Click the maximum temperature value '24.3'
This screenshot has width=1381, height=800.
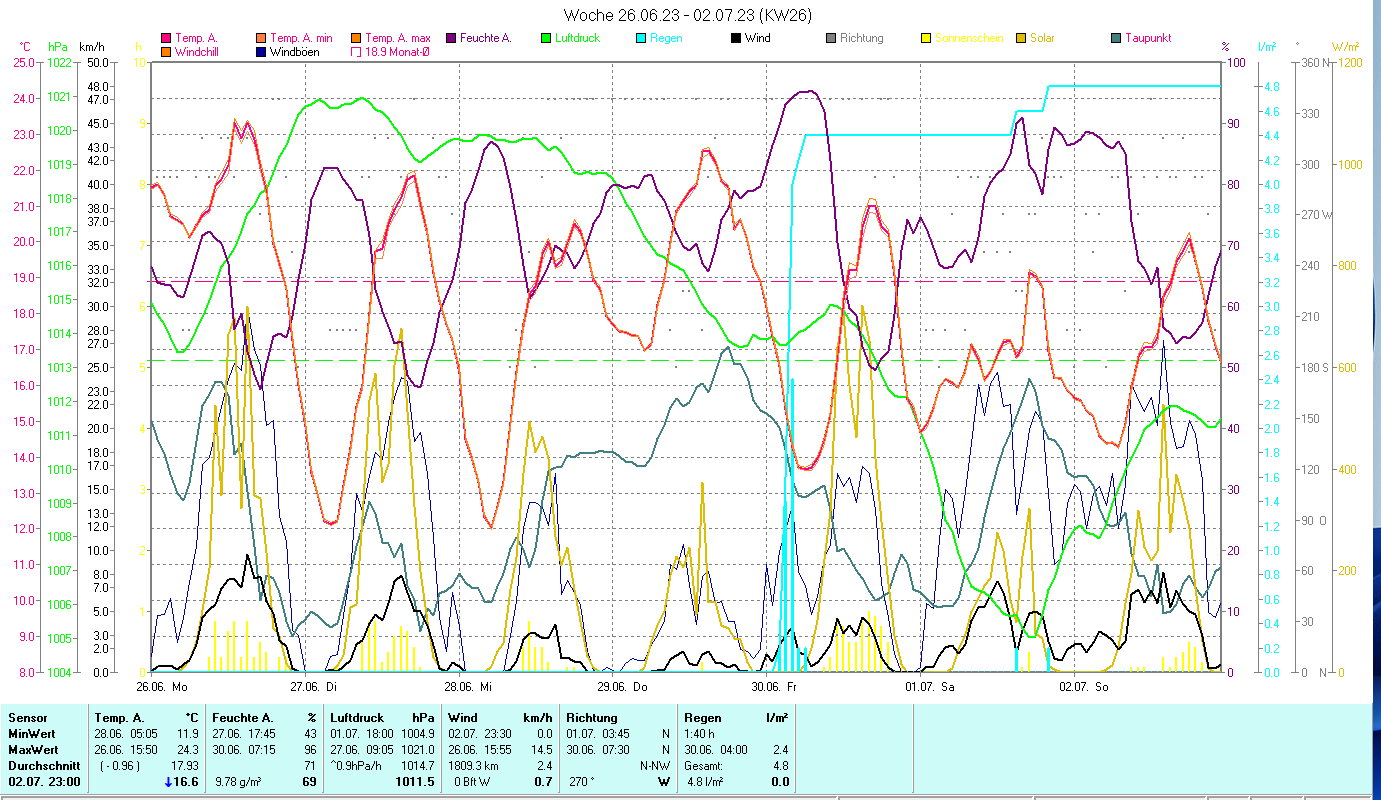point(189,750)
